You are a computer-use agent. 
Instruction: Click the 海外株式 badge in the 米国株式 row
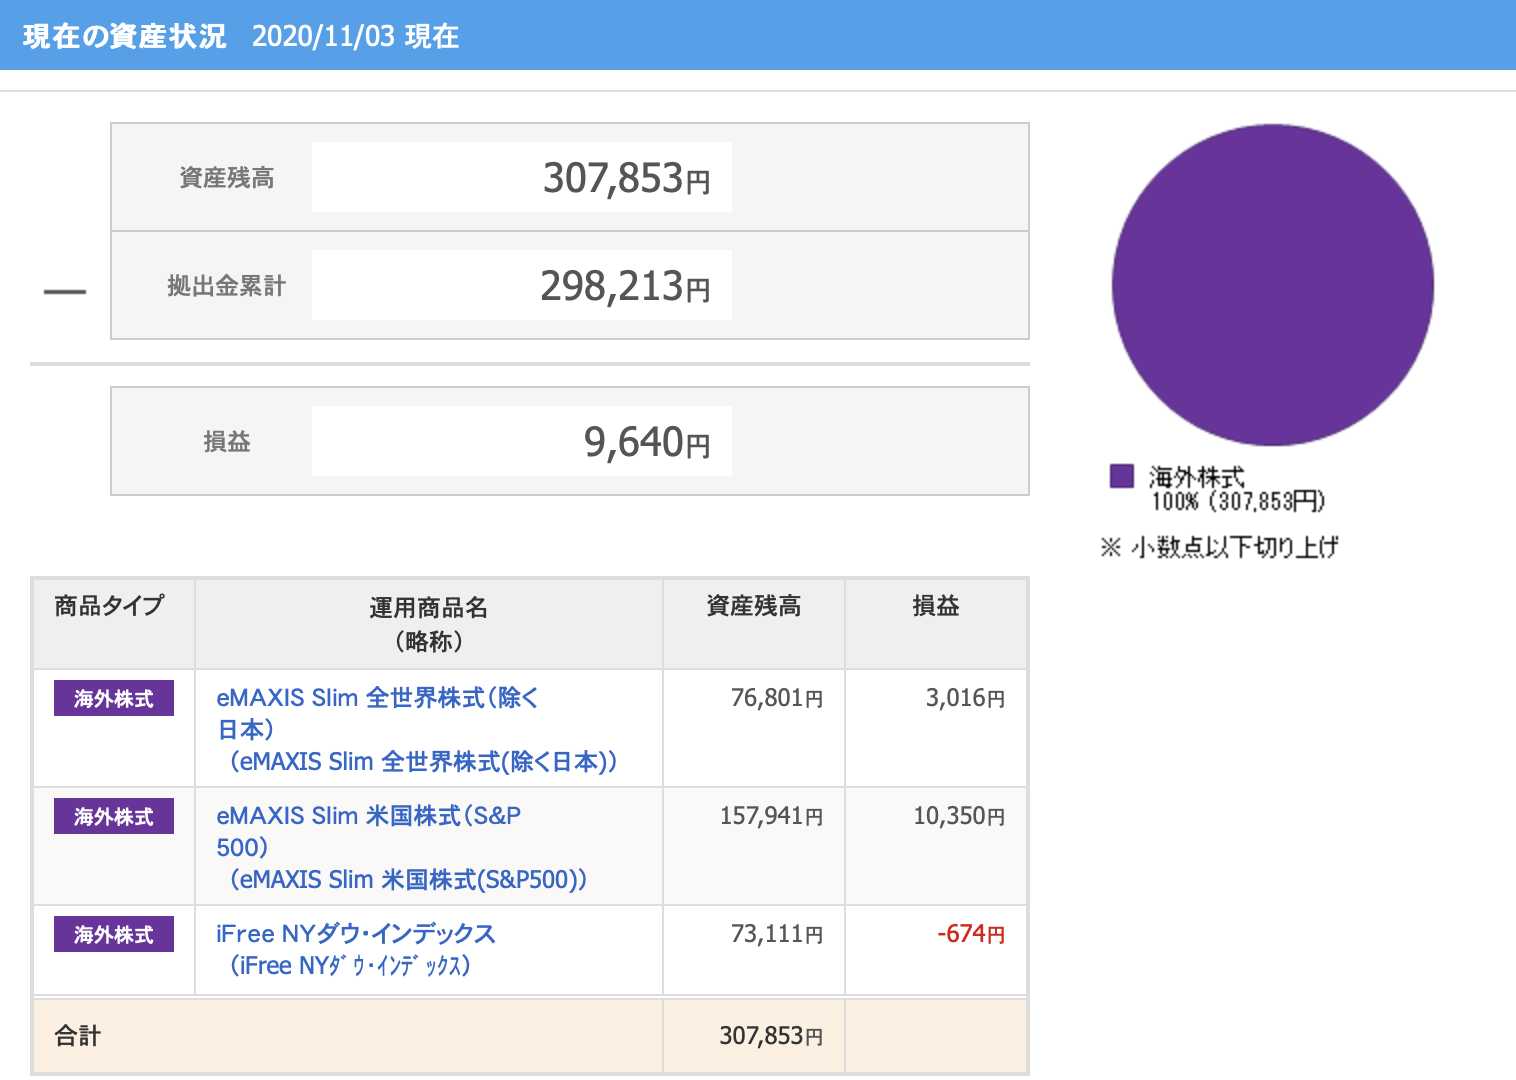point(114,816)
